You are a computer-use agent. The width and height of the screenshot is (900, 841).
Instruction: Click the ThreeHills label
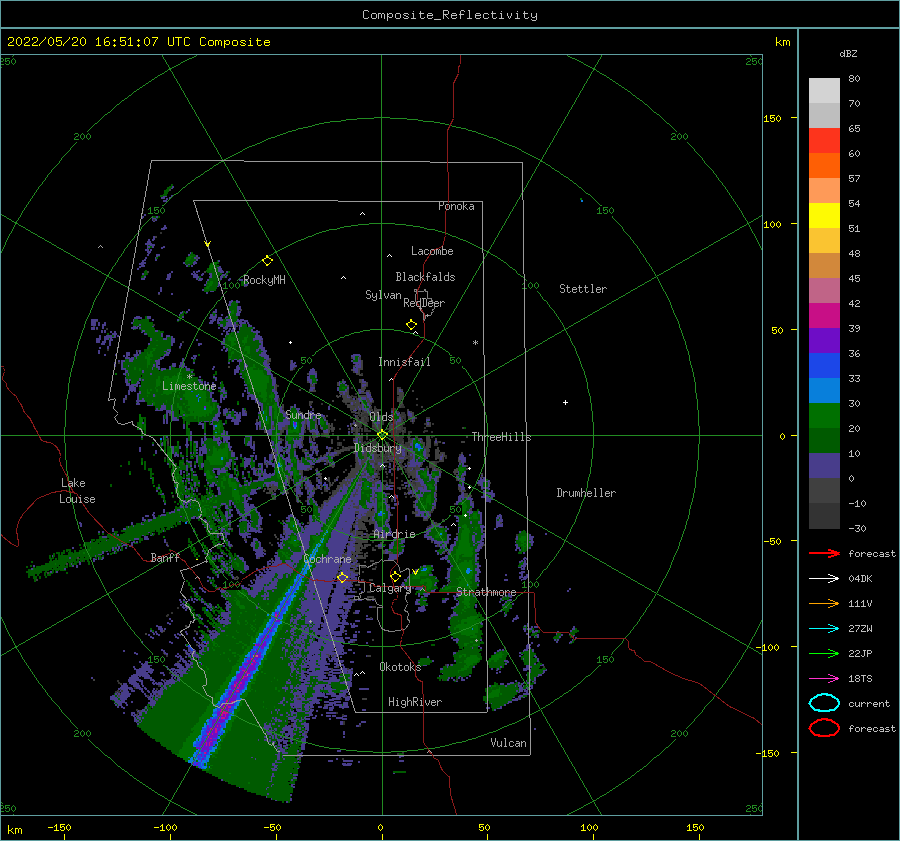click(501, 437)
